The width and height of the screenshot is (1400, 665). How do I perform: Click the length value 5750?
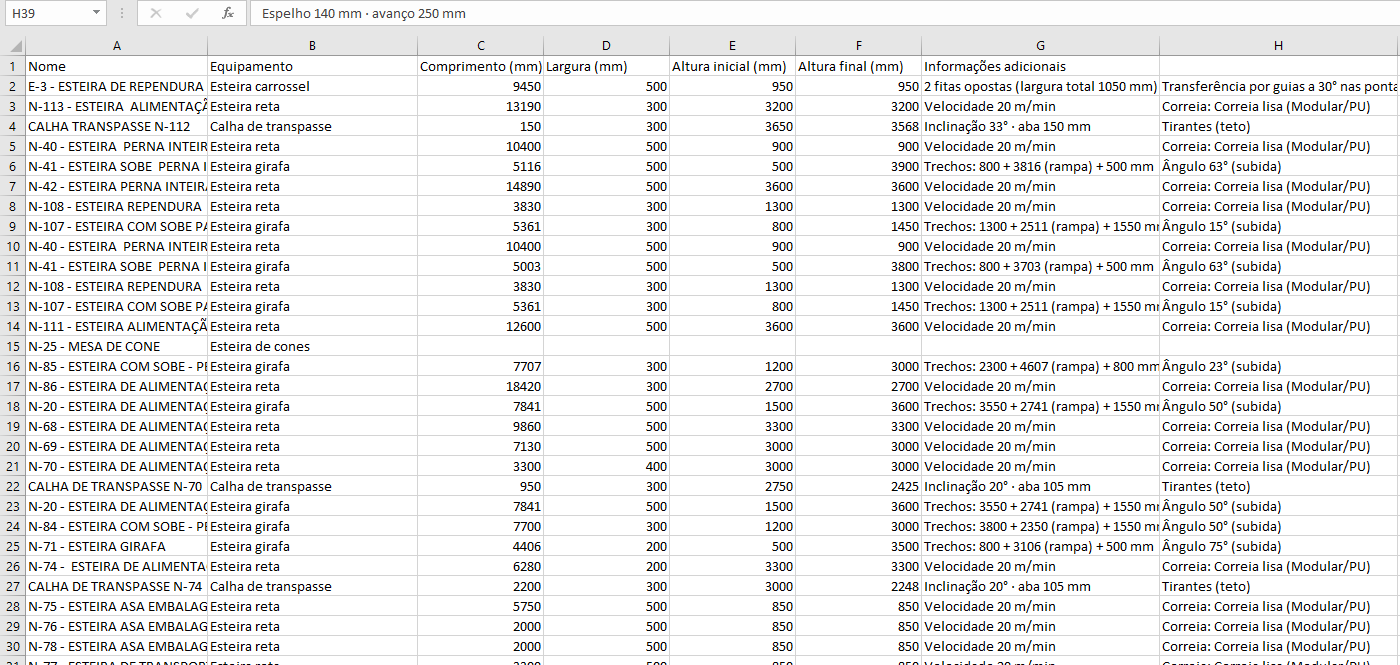click(x=481, y=606)
